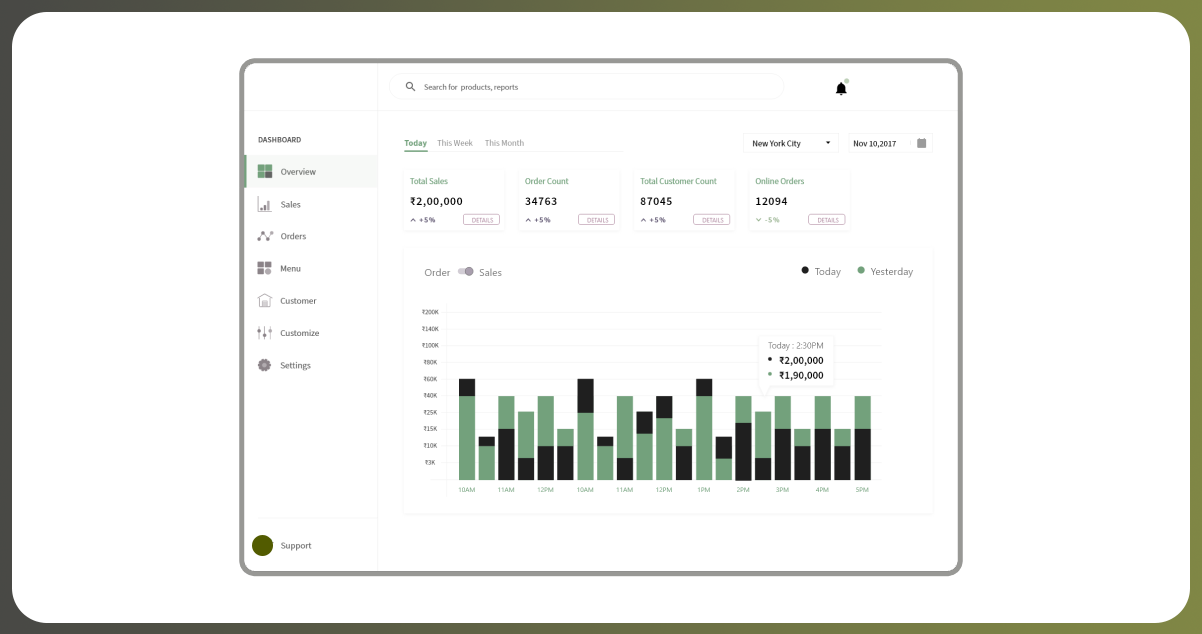This screenshot has height=634, width=1202.
Task: Open the Customize sliders icon
Action: click(x=264, y=333)
